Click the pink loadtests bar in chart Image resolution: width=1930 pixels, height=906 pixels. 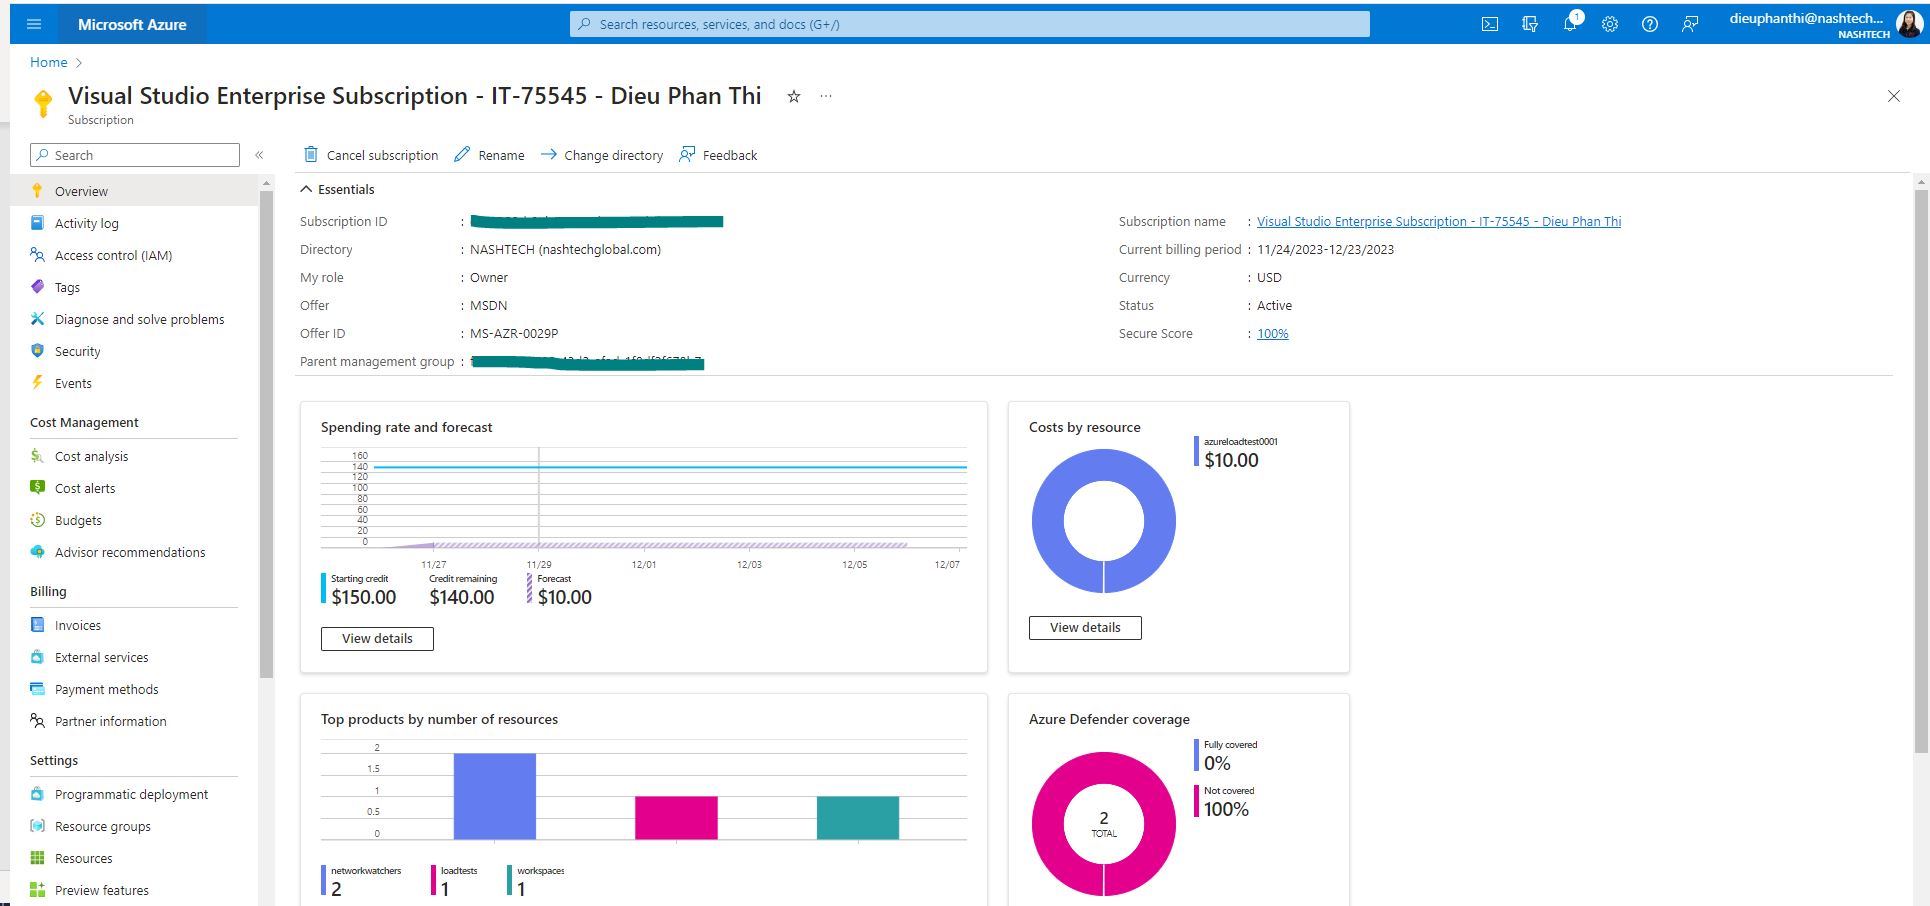676,818
